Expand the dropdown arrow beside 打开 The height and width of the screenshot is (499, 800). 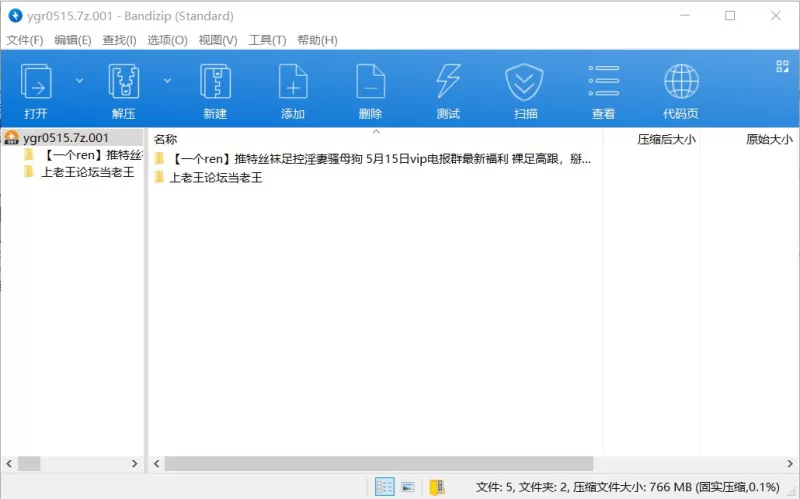point(80,80)
